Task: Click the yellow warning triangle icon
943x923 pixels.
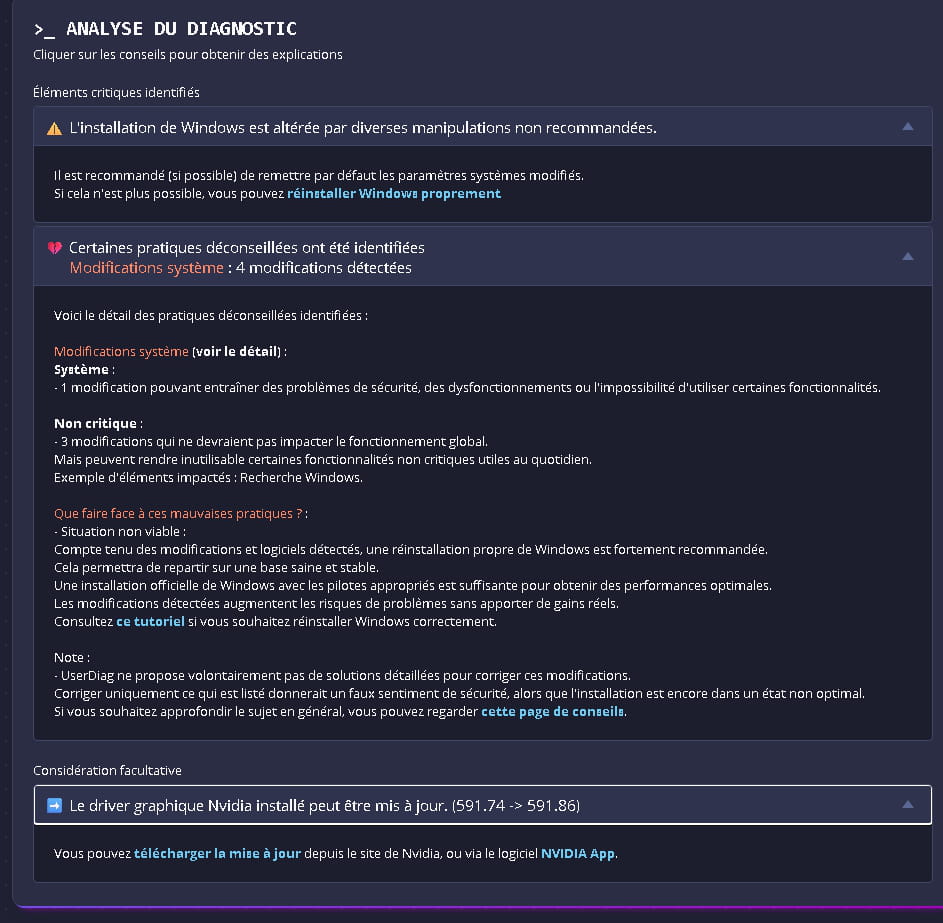Action: coord(54,128)
